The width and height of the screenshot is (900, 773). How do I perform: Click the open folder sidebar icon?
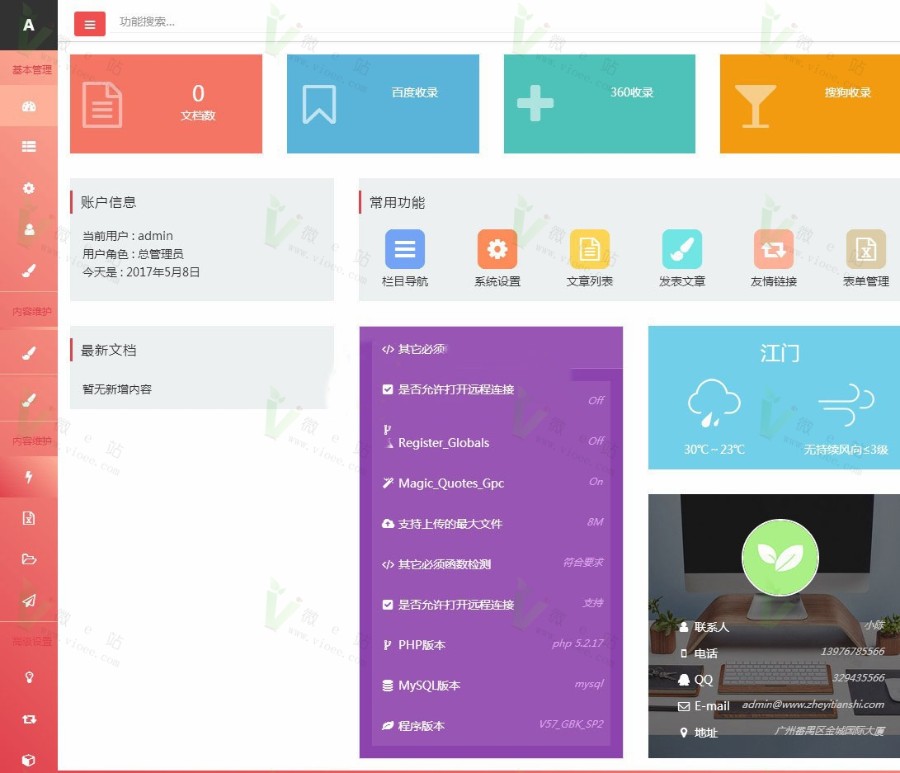tap(29, 559)
